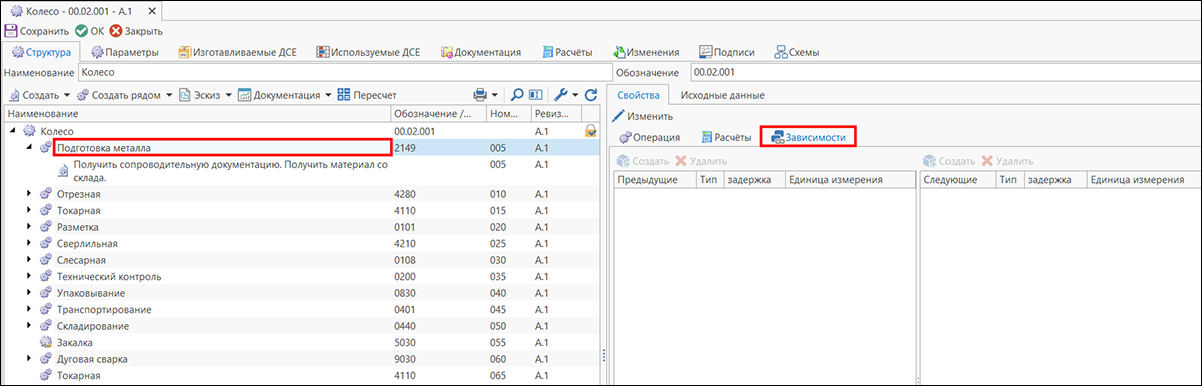This screenshot has height=386, width=1202.
Task: Click the Единица измерения header of Предыдущие table
Action: point(848,180)
